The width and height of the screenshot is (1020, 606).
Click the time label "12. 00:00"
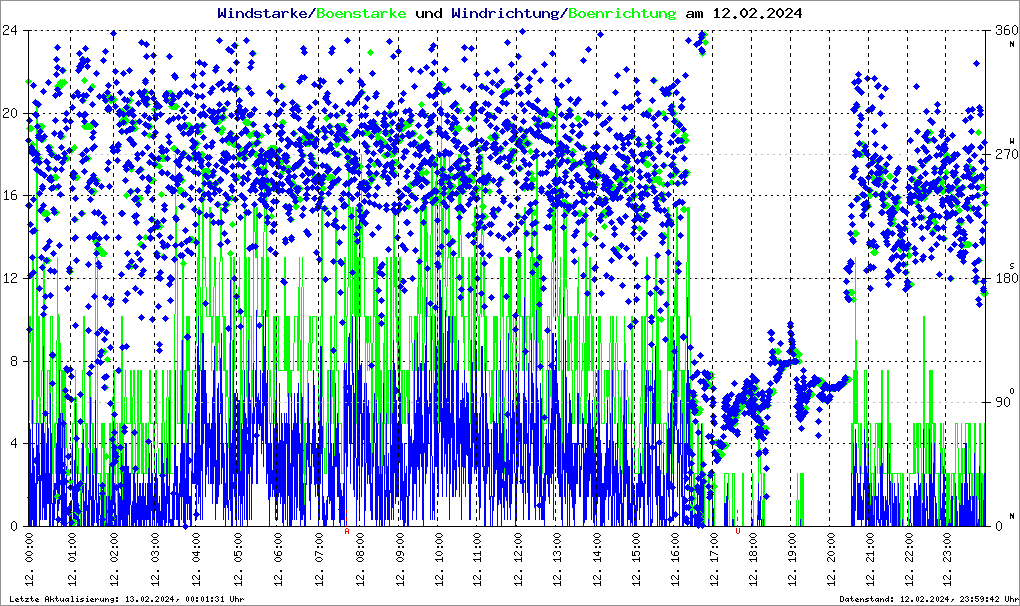click(29, 558)
